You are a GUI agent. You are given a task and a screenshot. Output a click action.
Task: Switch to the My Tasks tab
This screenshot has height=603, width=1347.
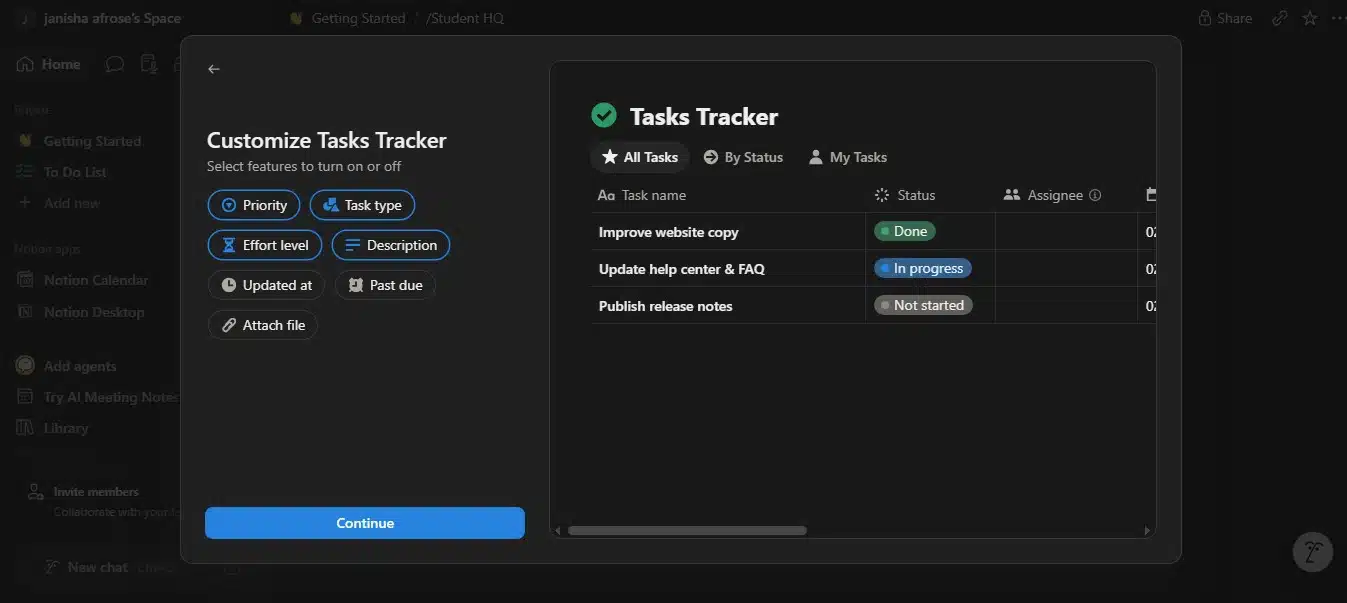(x=847, y=157)
